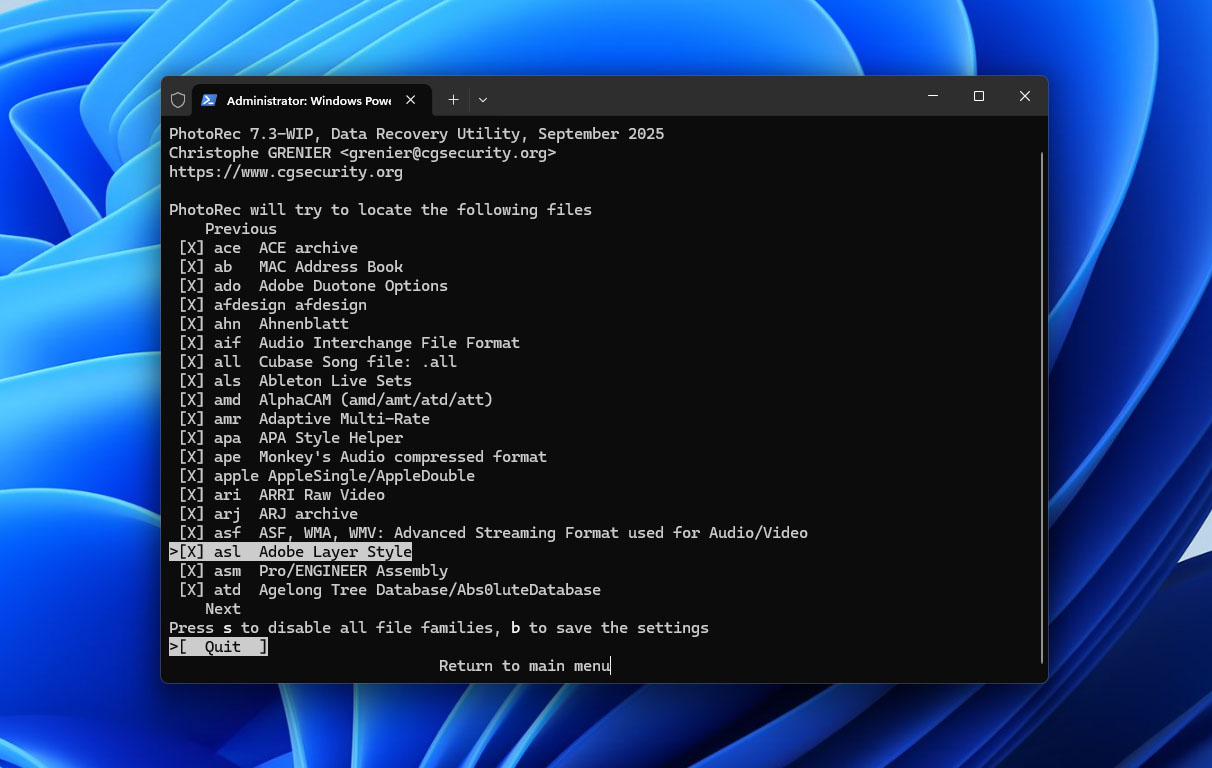Open the new tab profile dropdown
Screen dimensions: 1212x768
(483, 100)
